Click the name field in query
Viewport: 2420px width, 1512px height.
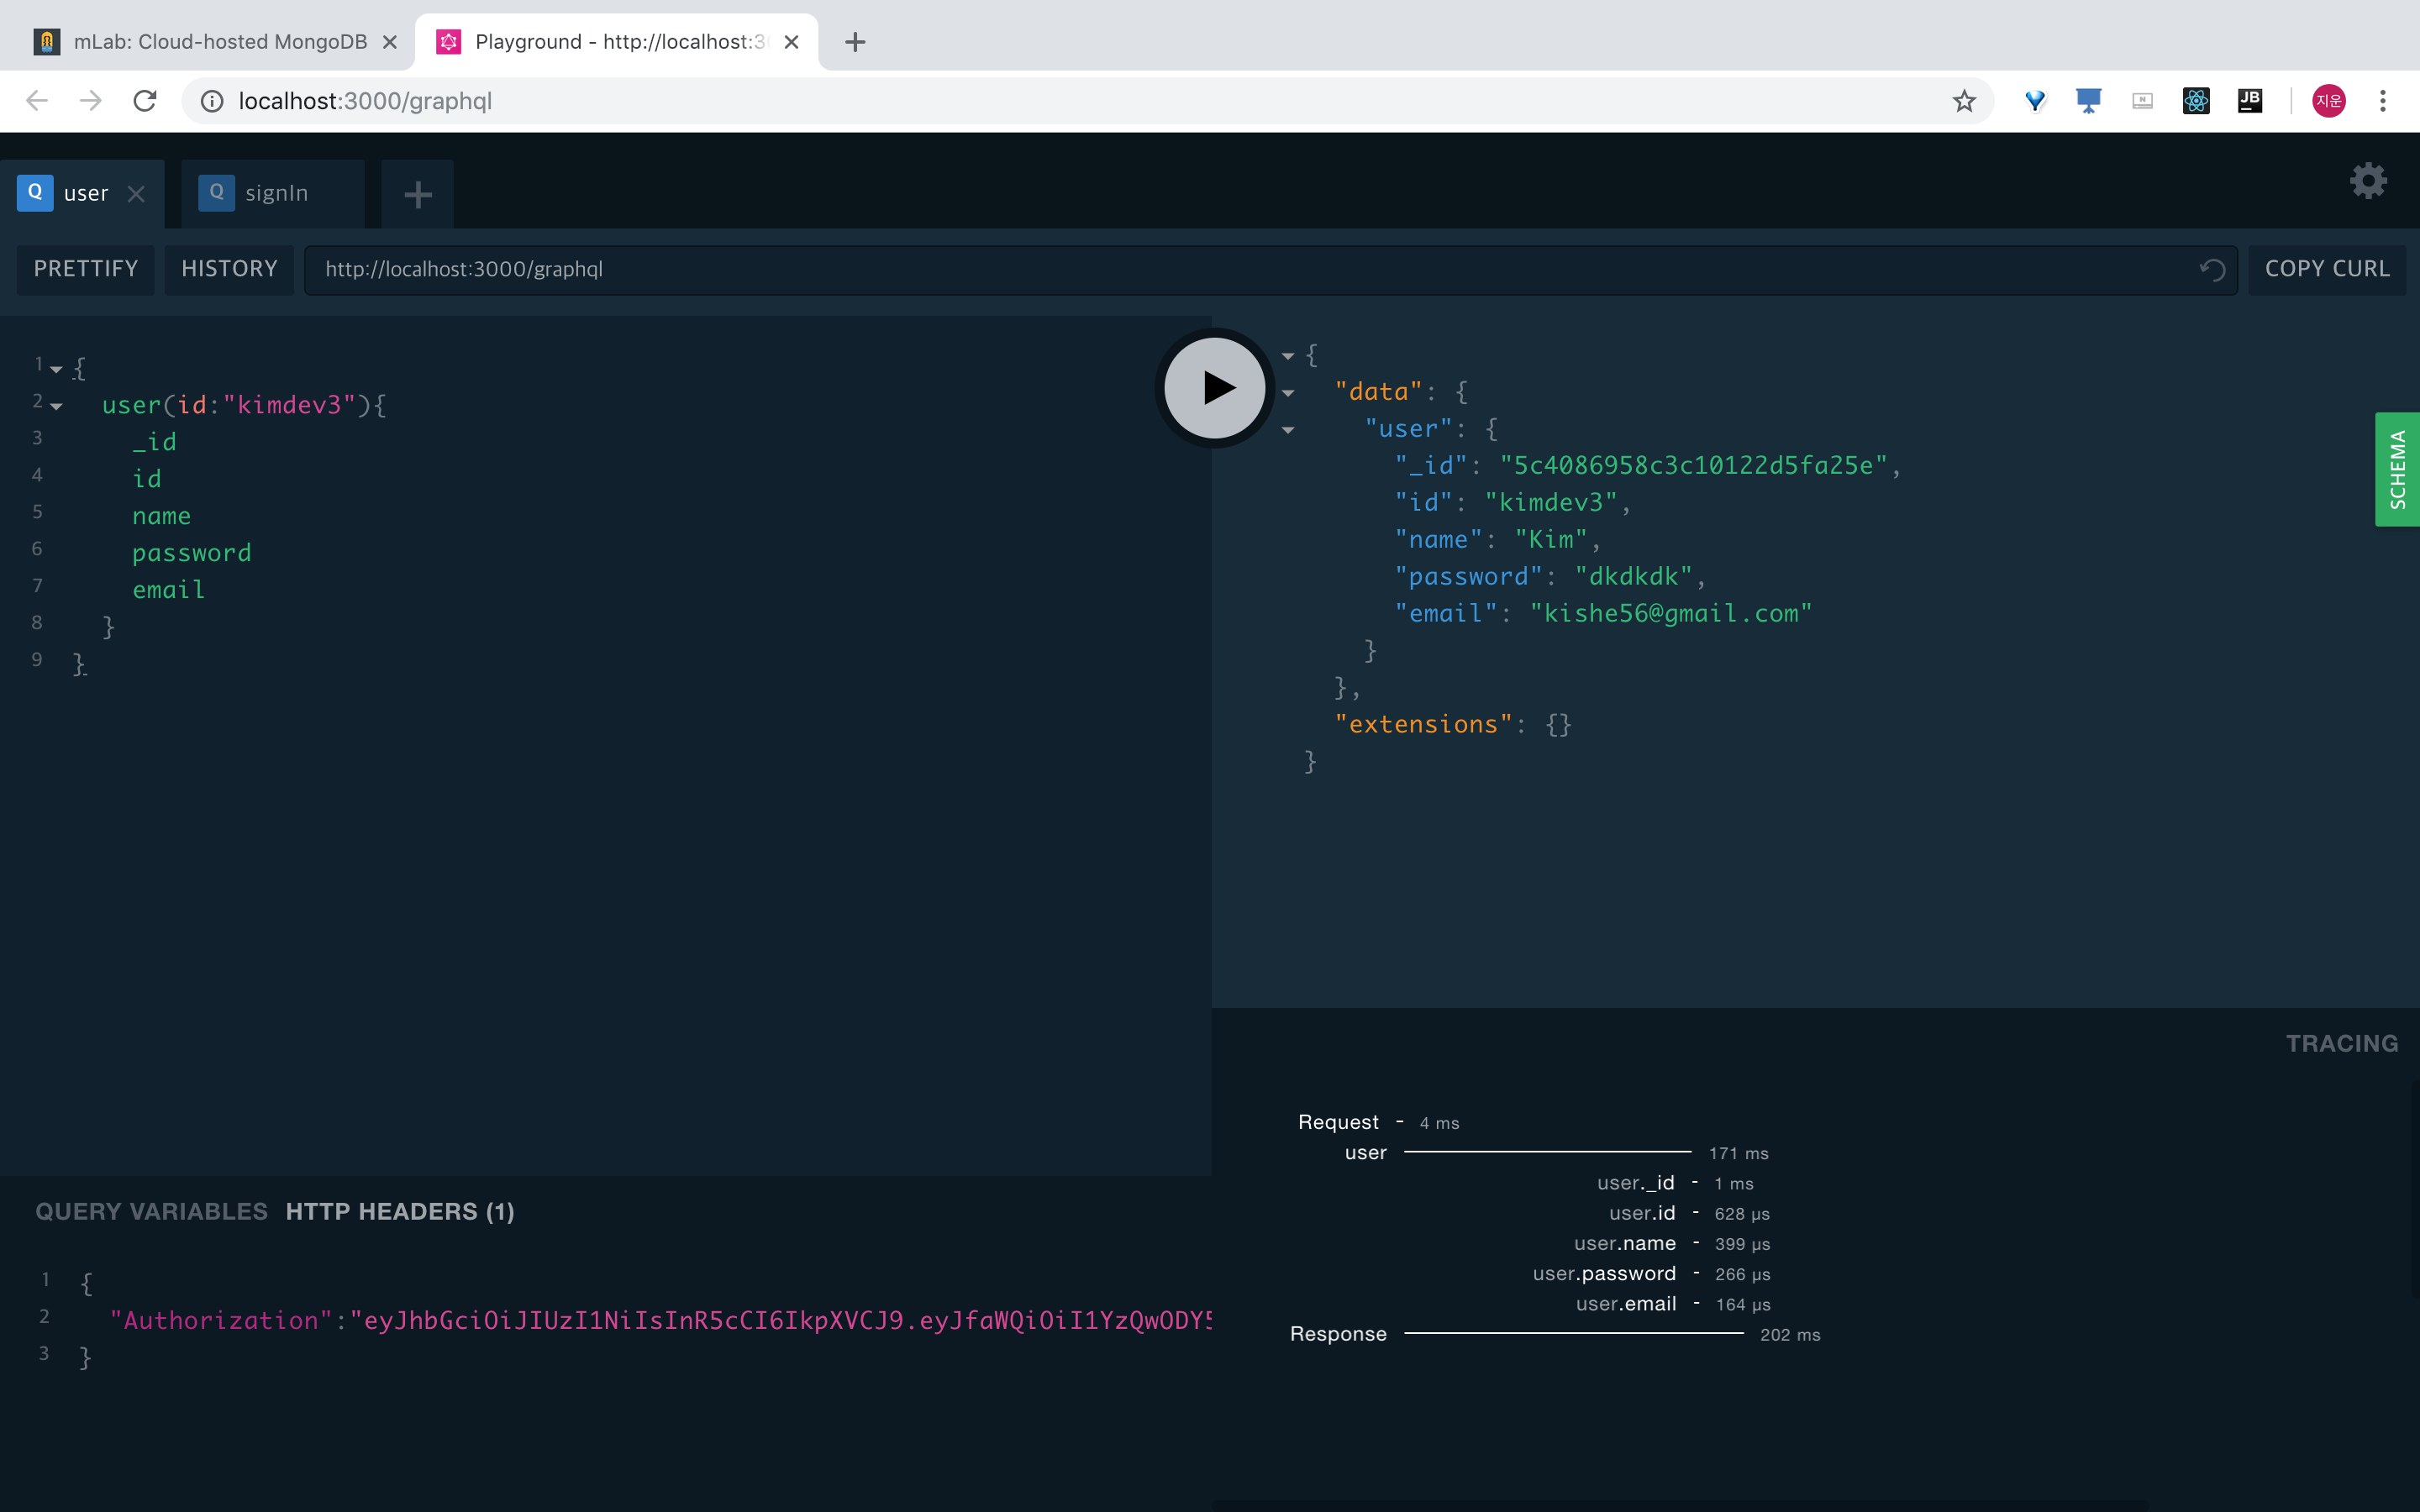[x=161, y=516]
